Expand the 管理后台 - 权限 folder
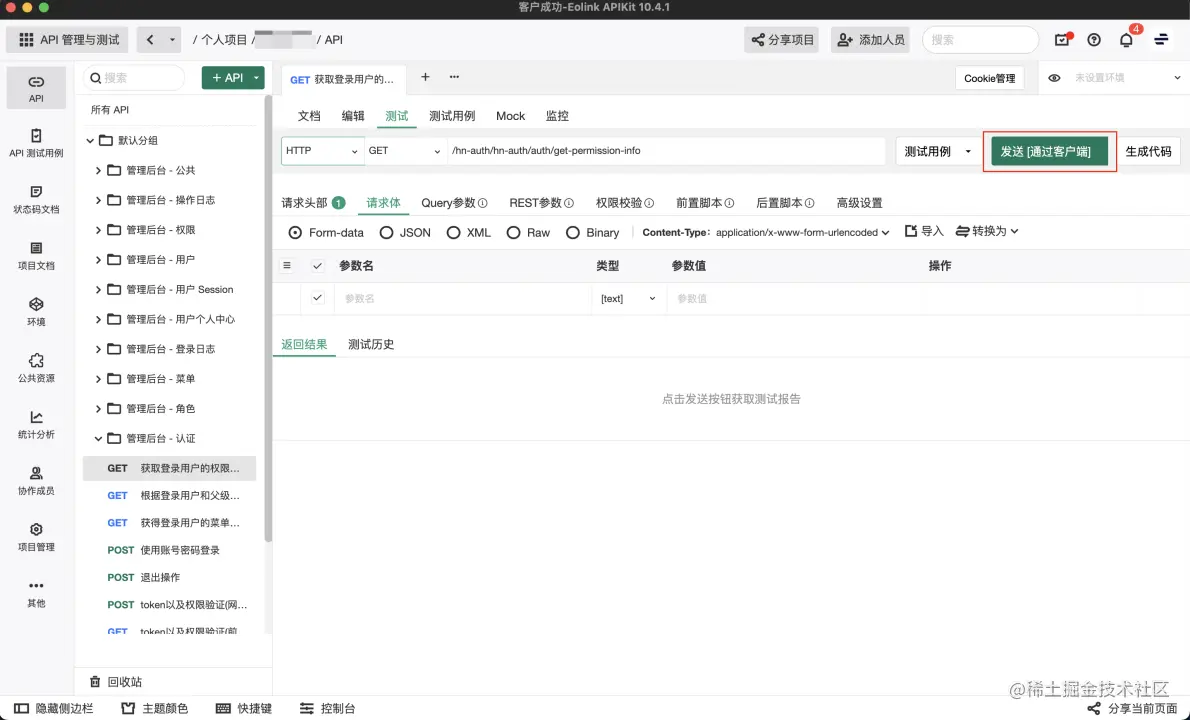This screenshot has width=1190, height=720. coord(98,230)
